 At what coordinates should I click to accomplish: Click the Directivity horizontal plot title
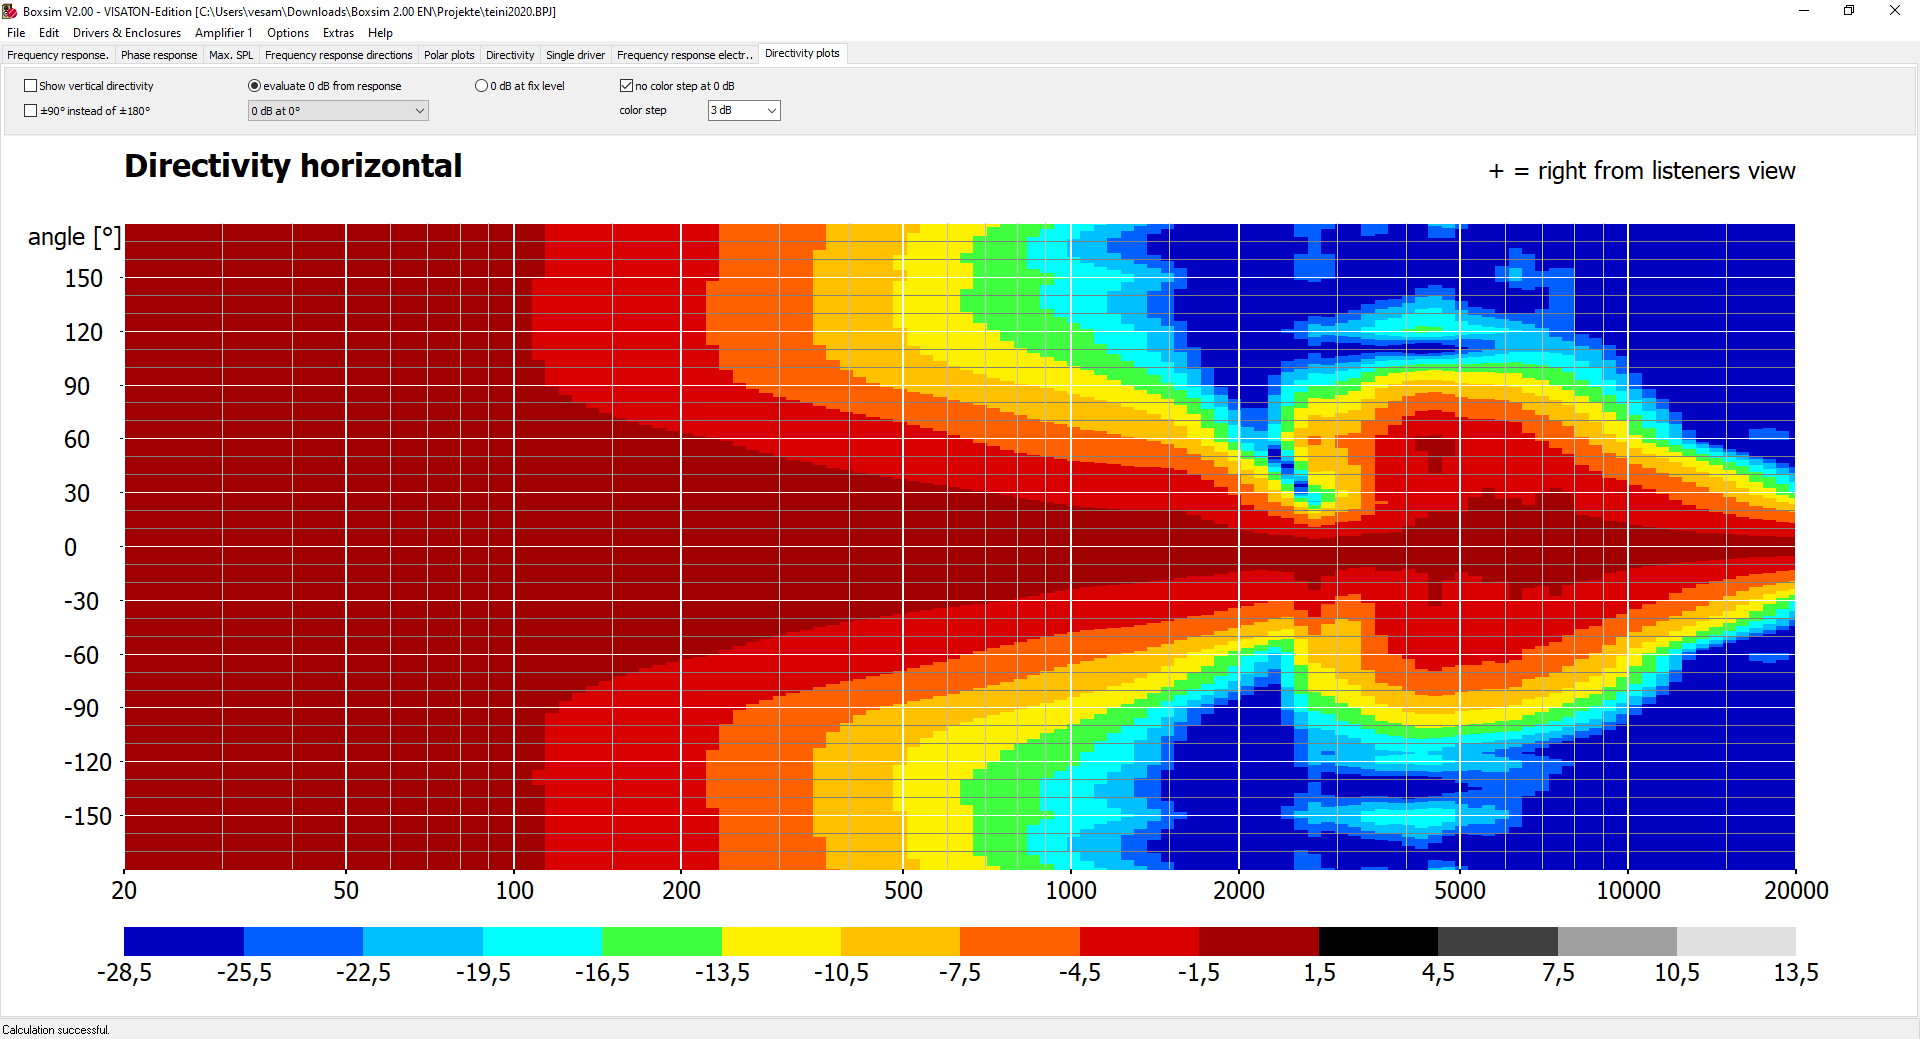(x=293, y=166)
